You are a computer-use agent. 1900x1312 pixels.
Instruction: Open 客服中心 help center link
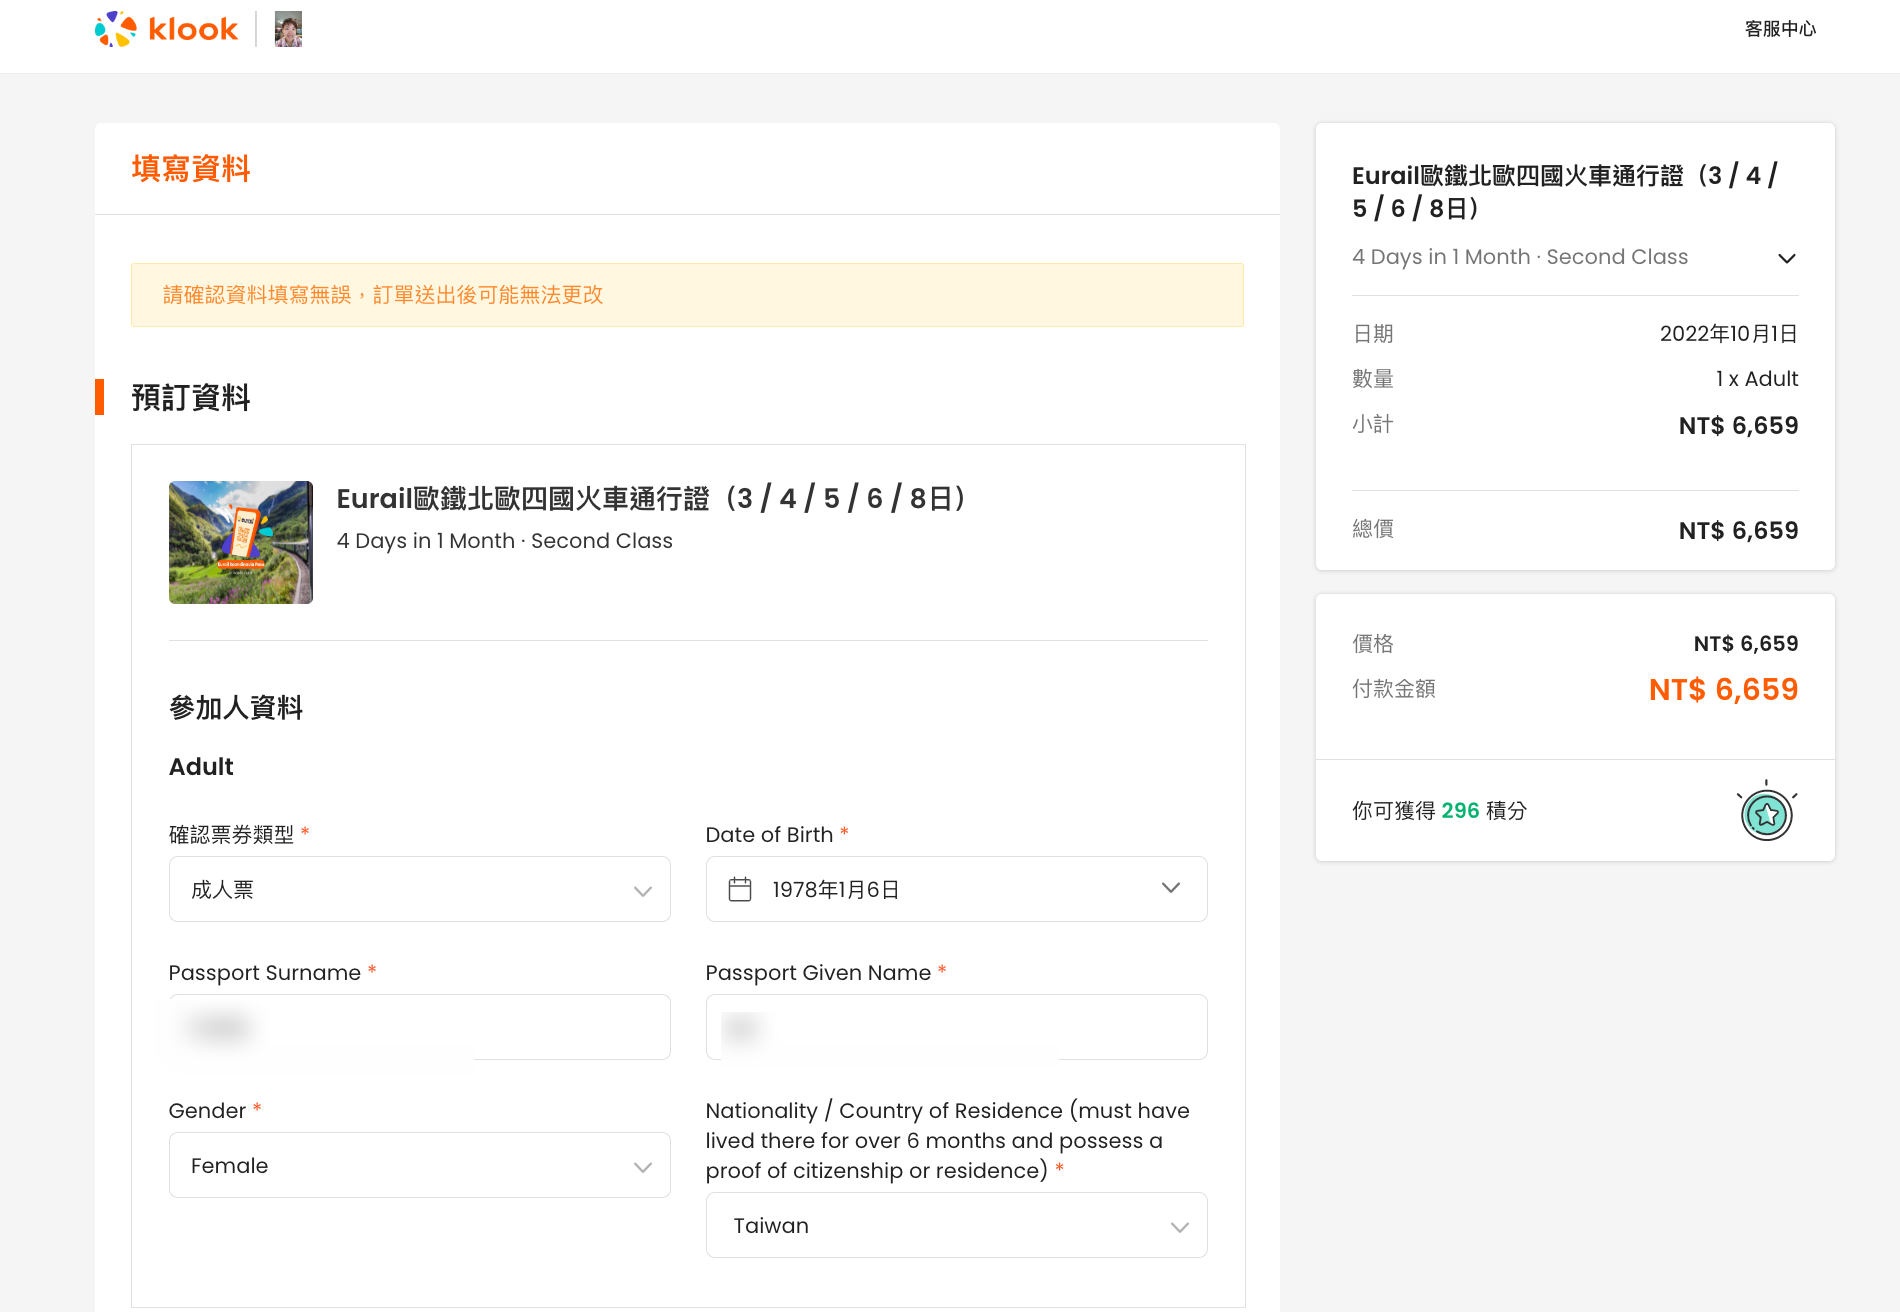(x=1780, y=29)
